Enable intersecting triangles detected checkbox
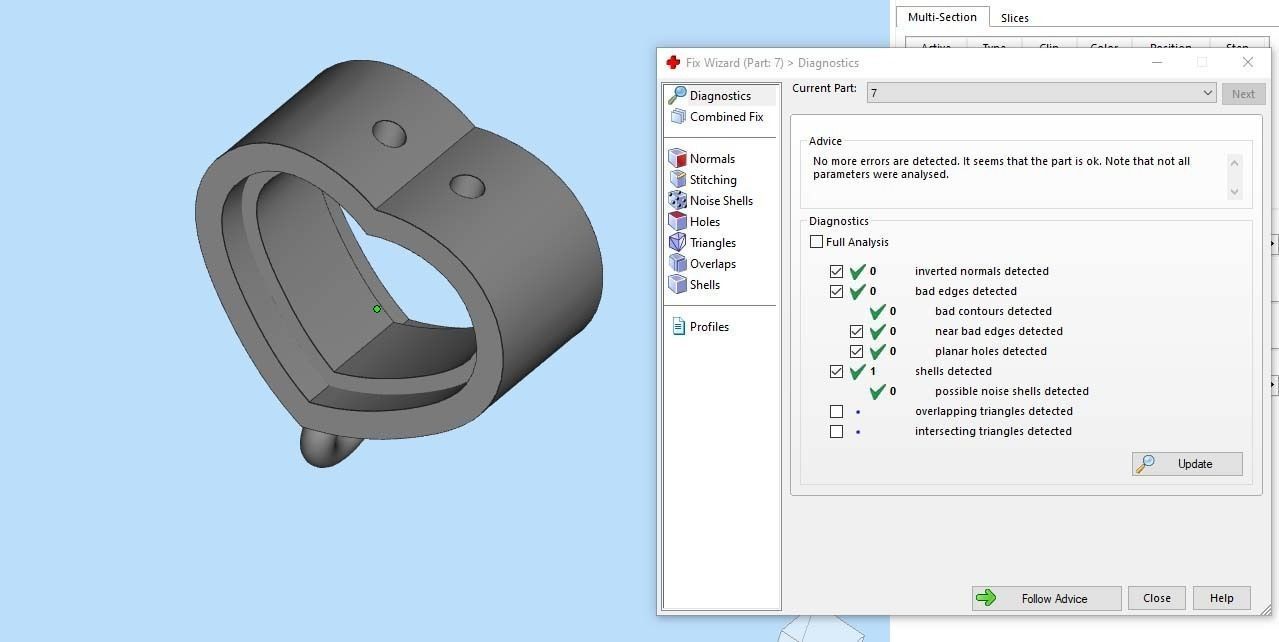Image resolution: width=1279 pixels, height=642 pixels. (837, 431)
